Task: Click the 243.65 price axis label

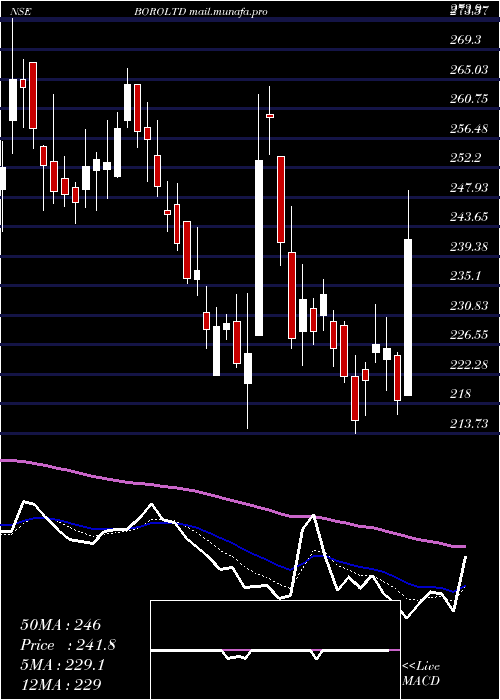Action: tap(469, 217)
